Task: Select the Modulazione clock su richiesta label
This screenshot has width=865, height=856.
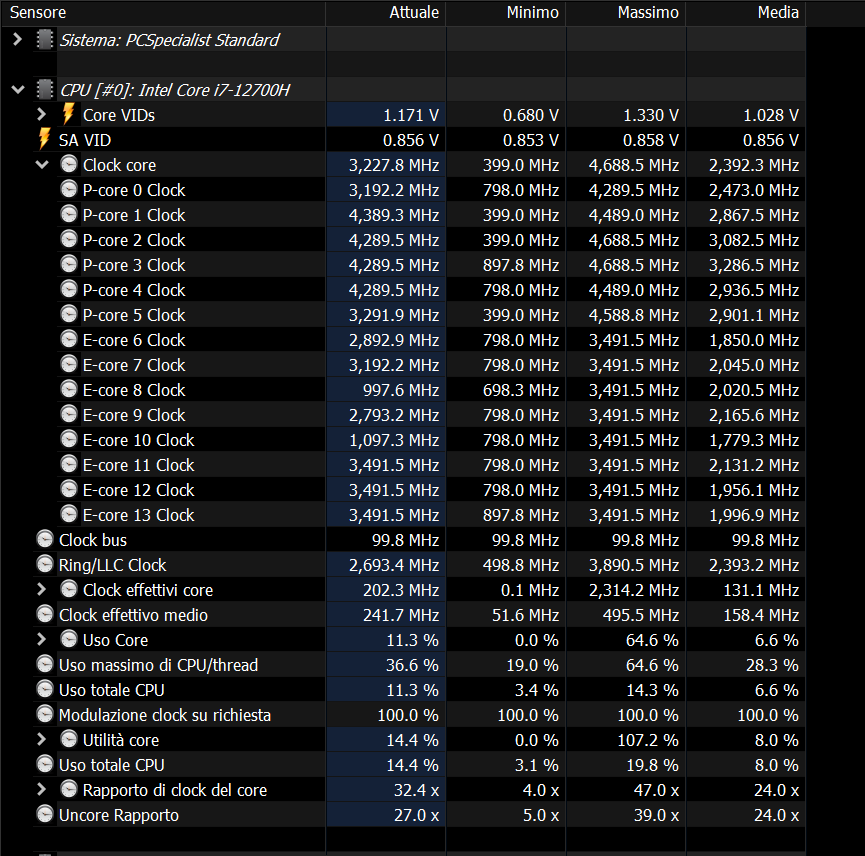Action: [165, 715]
